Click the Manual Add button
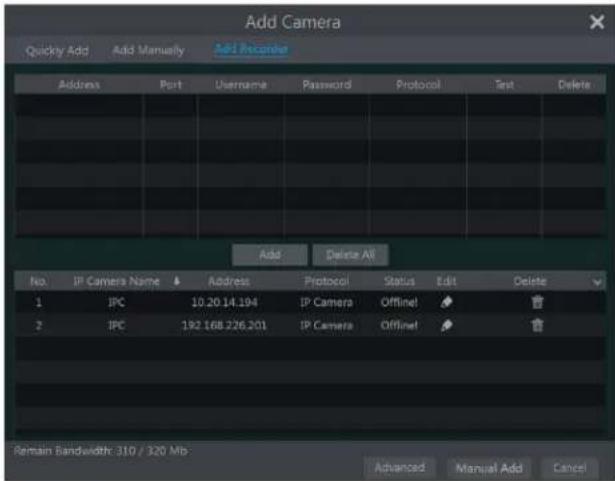Image resolution: width=615 pixels, height=481 pixels. (489, 468)
